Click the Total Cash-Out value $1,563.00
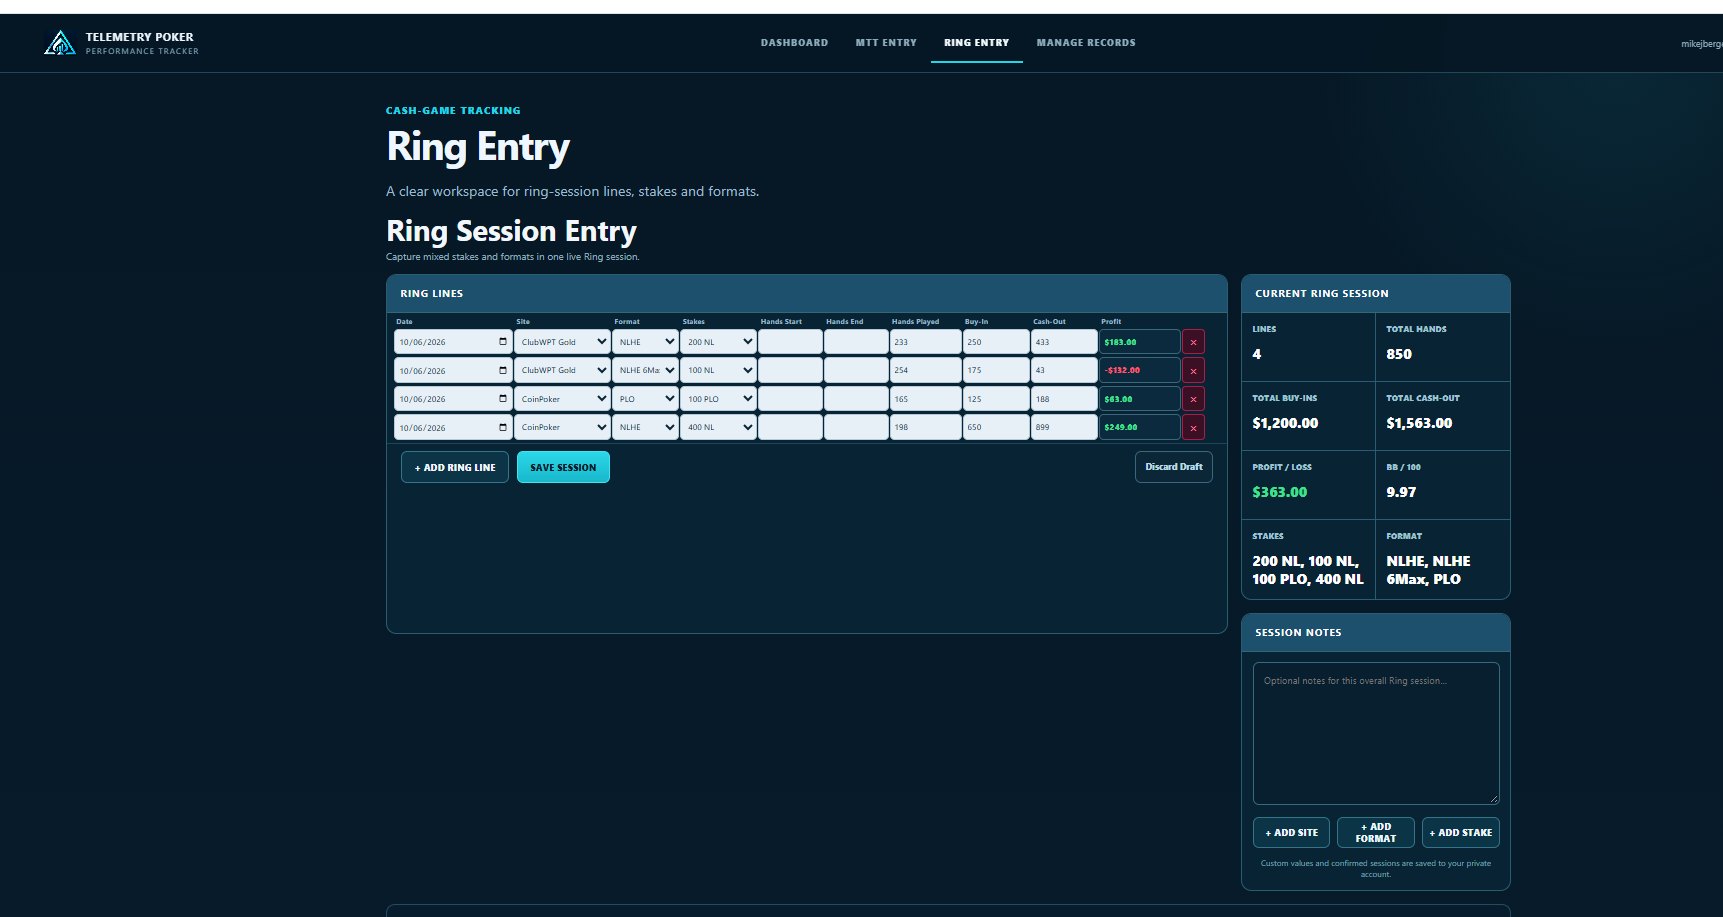The image size is (1723, 917). (1419, 423)
